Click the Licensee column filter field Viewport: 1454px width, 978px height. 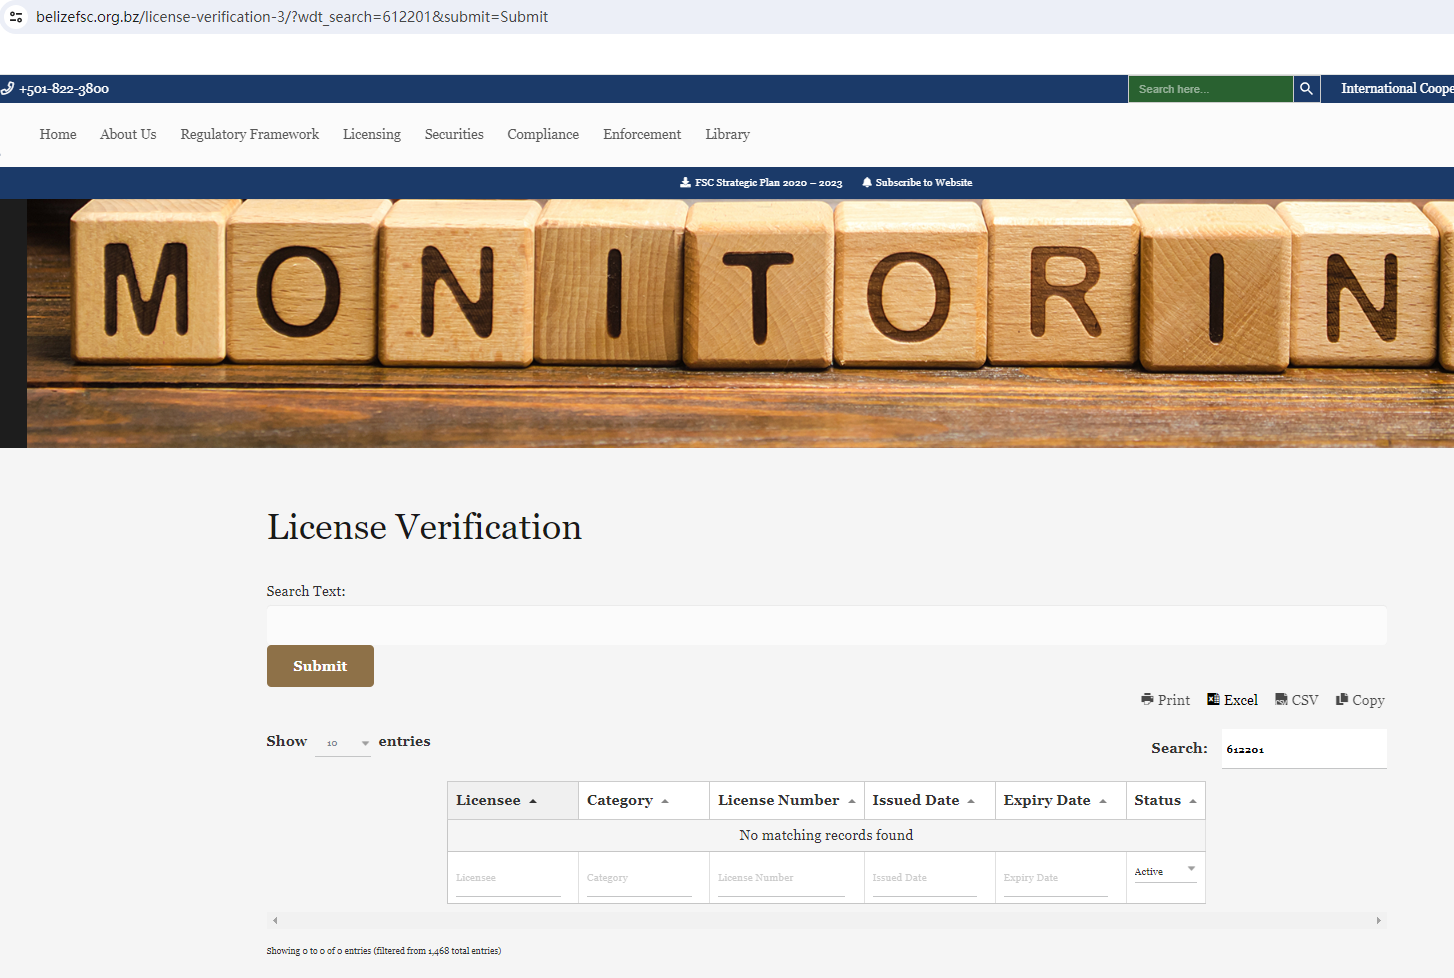click(x=508, y=878)
